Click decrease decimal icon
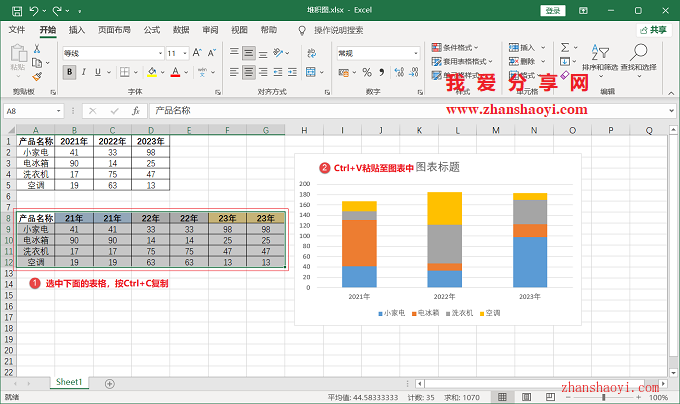 pos(414,72)
